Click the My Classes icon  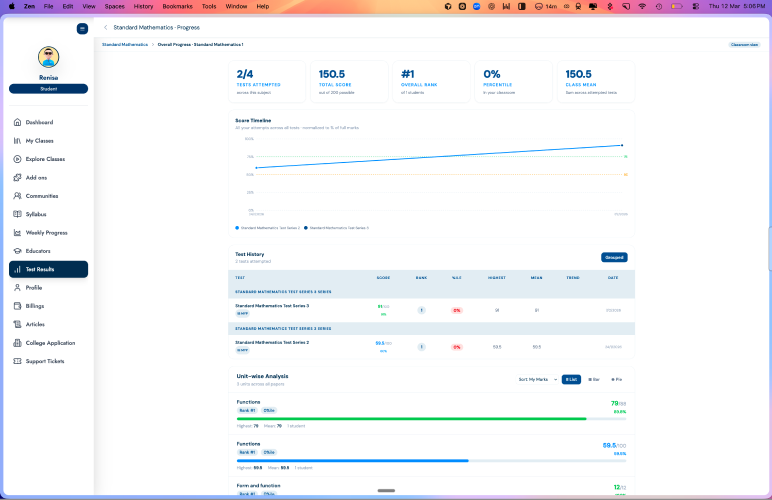tap(17, 141)
